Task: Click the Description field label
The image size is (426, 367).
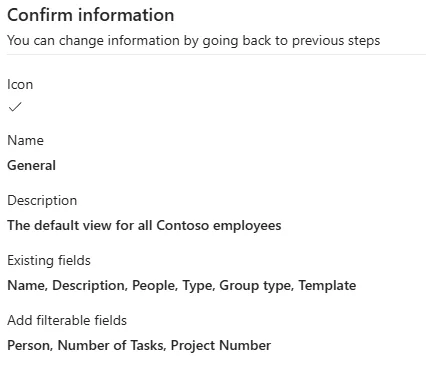Action: [x=42, y=201]
